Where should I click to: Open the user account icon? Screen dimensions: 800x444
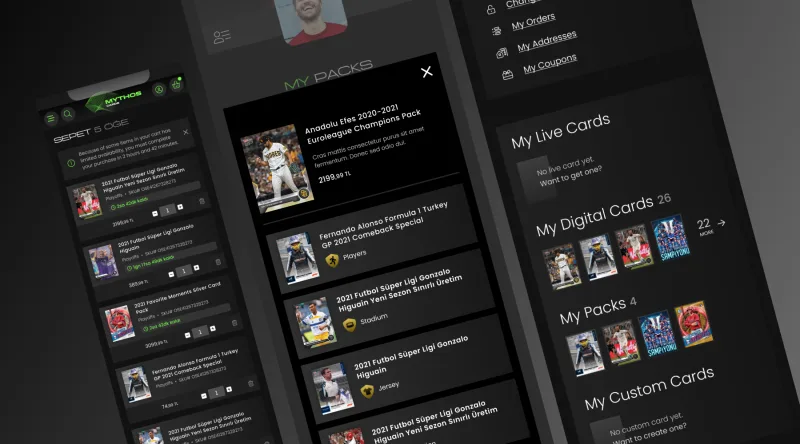[x=159, y=90]
